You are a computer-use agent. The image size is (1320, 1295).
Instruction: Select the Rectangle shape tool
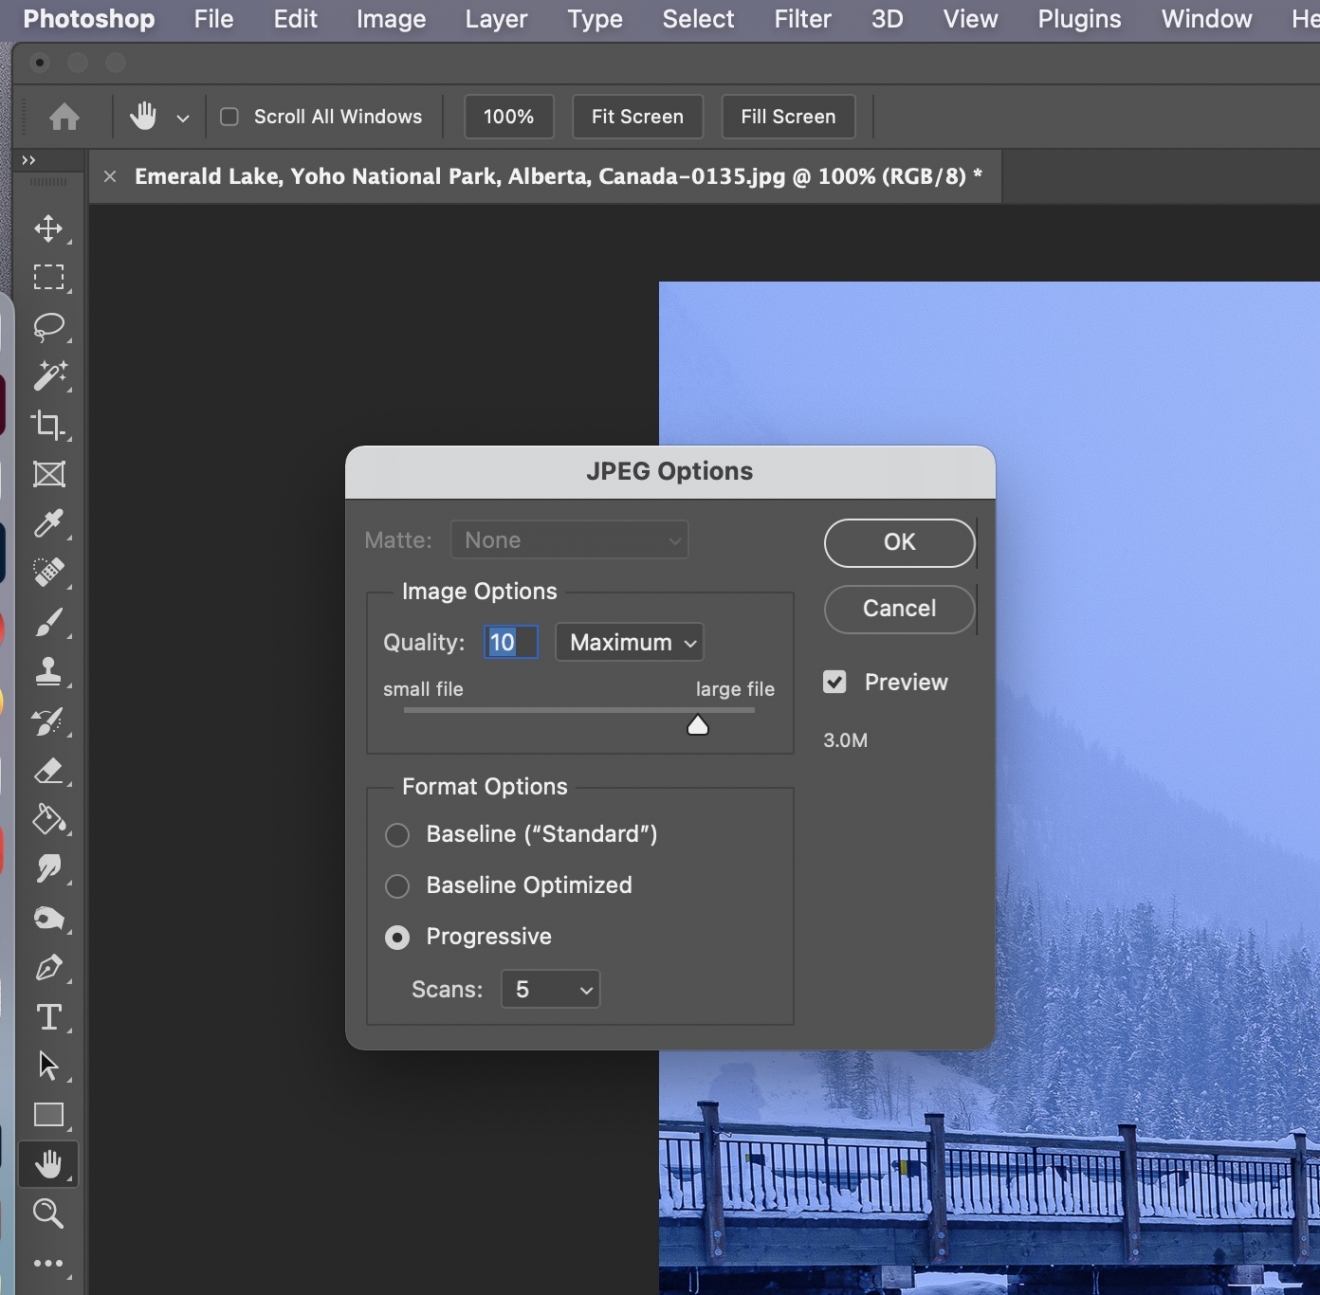click(48, 1114)
